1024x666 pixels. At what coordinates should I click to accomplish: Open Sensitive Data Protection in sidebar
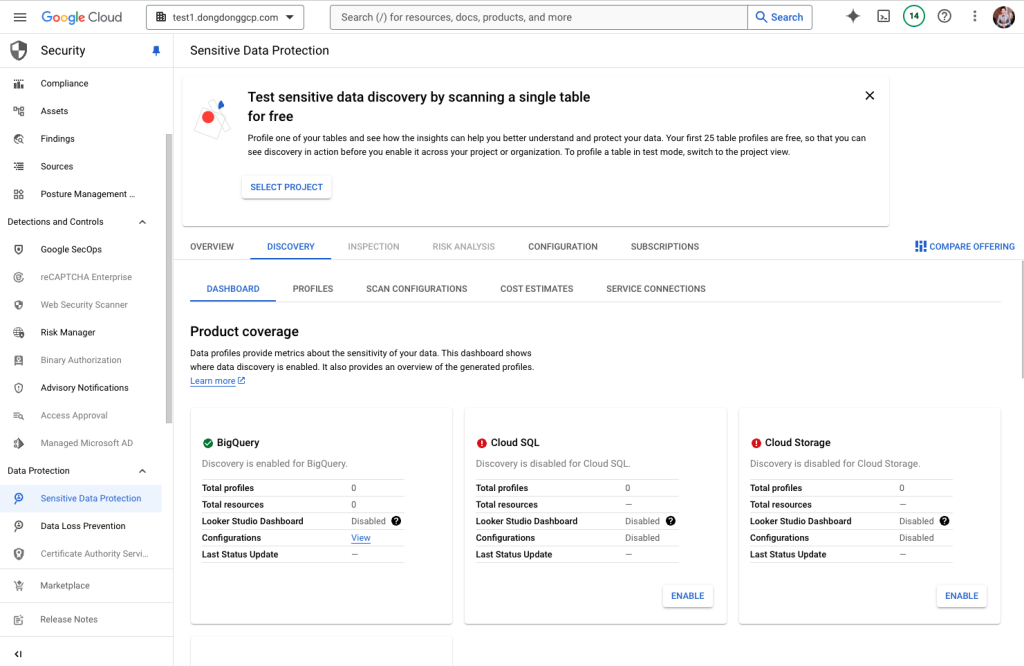pos(81,498)
